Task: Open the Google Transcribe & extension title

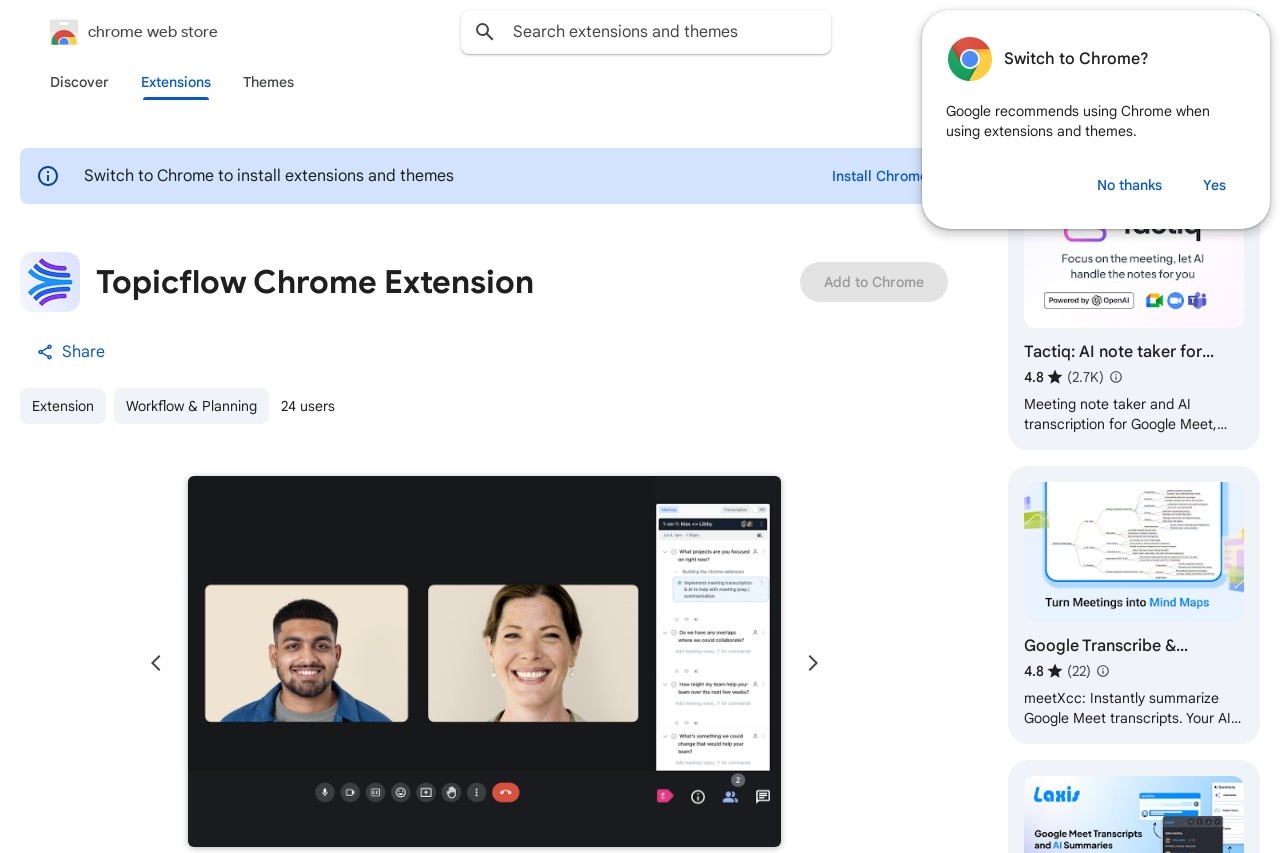Action: [1106, 645]
